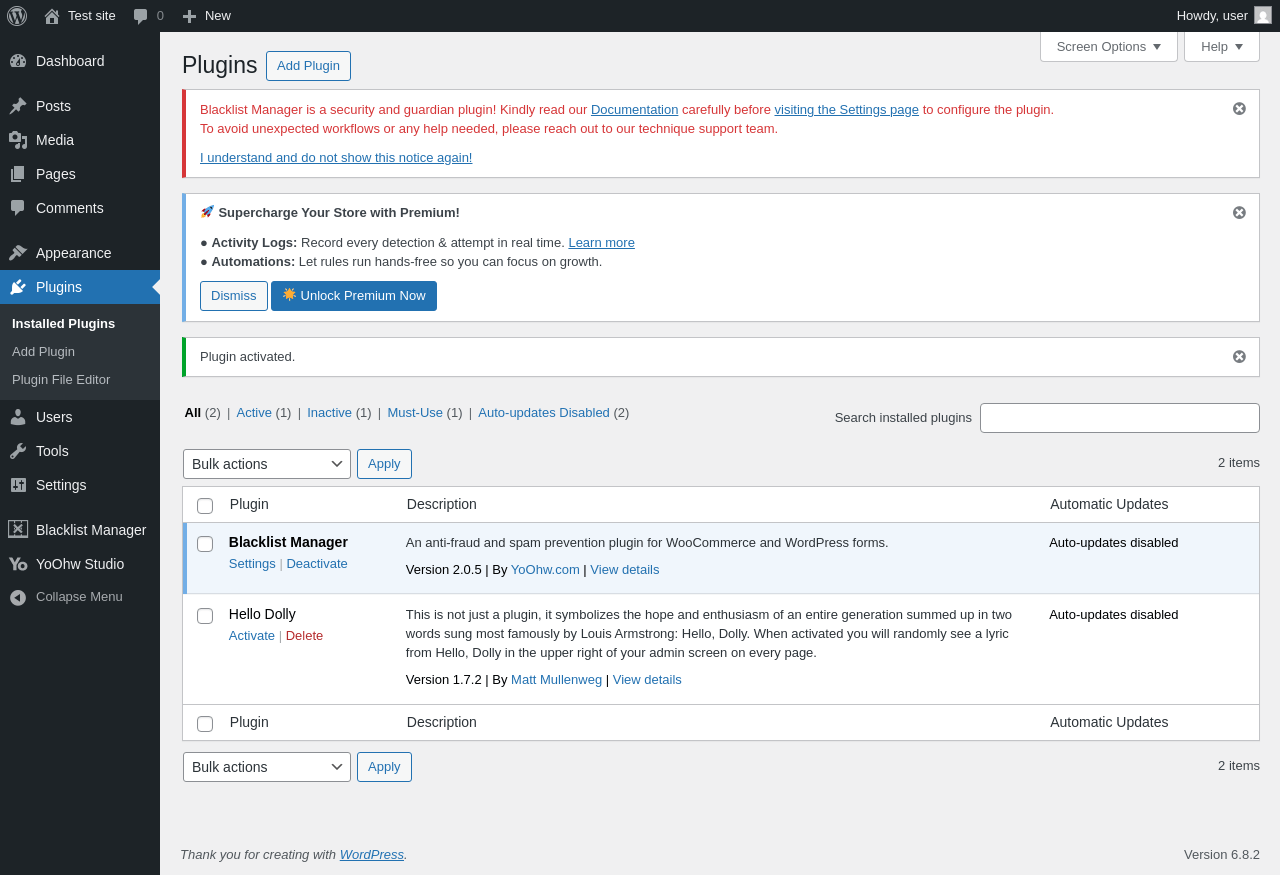Dismiss the Plugin activated notice
The width and height of the screenshot is (1280, 875).
[x=1239, y=357]
